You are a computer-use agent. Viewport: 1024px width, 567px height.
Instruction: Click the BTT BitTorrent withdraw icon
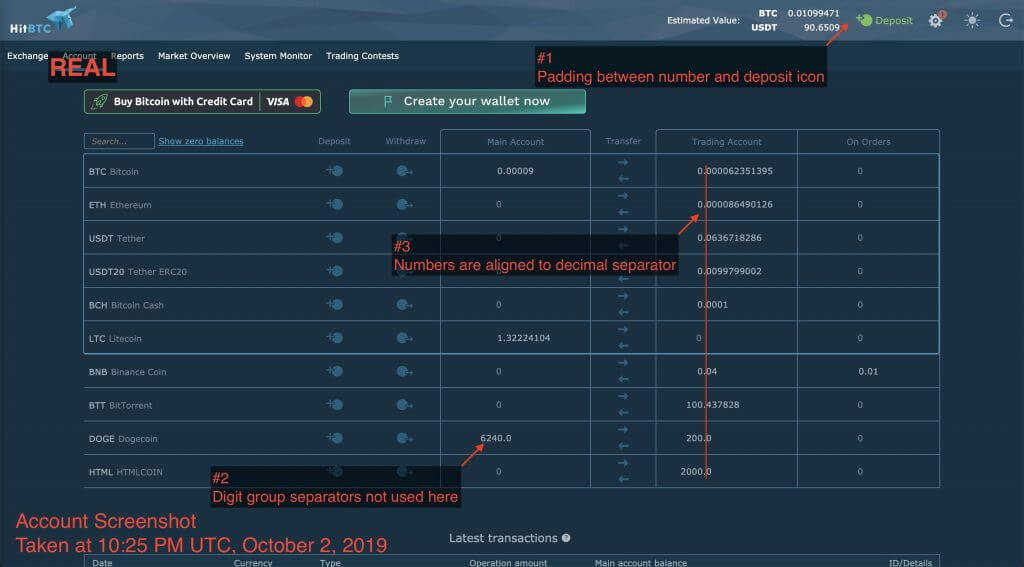pyautogui.click(x=404, y=404)
